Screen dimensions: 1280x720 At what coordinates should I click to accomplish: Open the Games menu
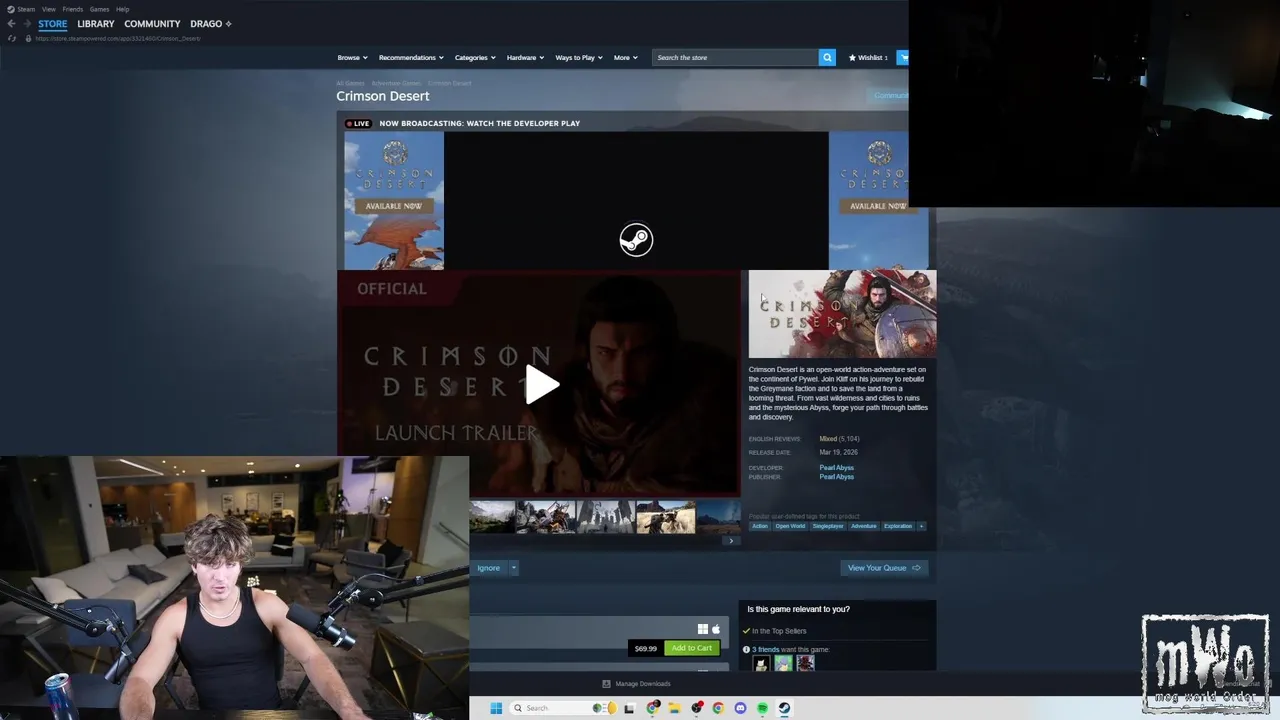pyautogui.click(x=99, y=9)
